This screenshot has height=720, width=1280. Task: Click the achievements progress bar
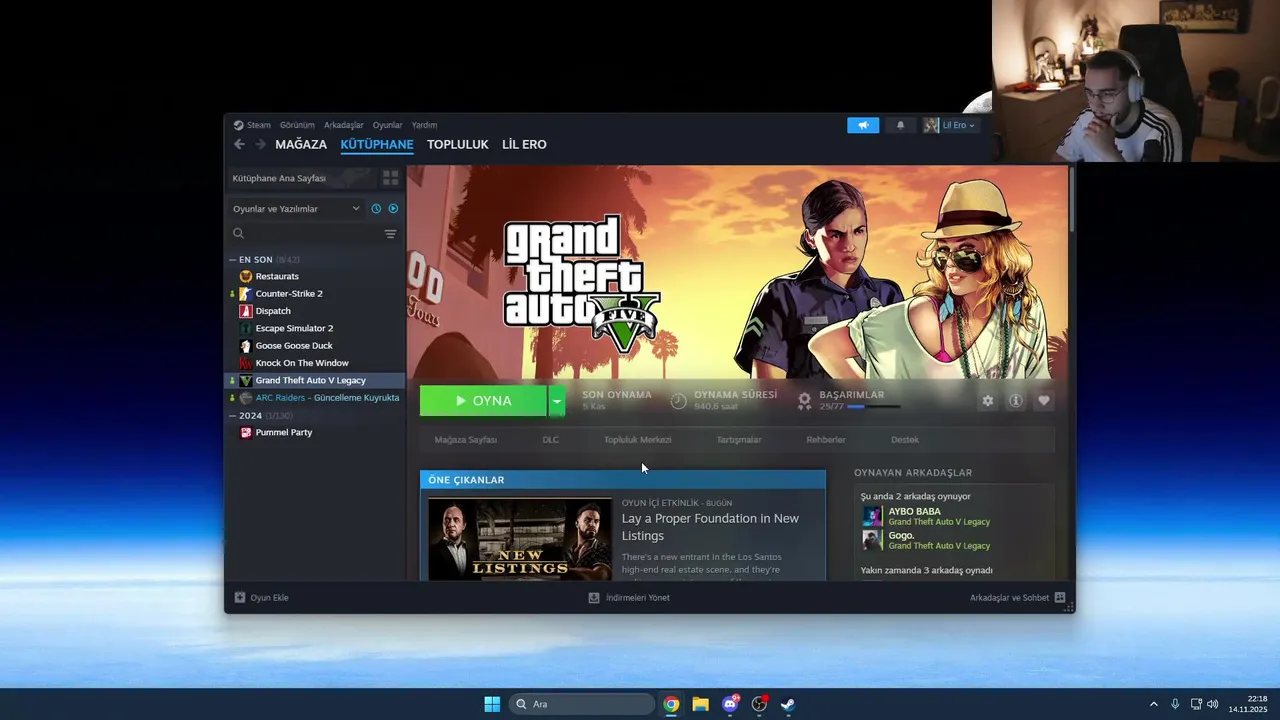873,407
